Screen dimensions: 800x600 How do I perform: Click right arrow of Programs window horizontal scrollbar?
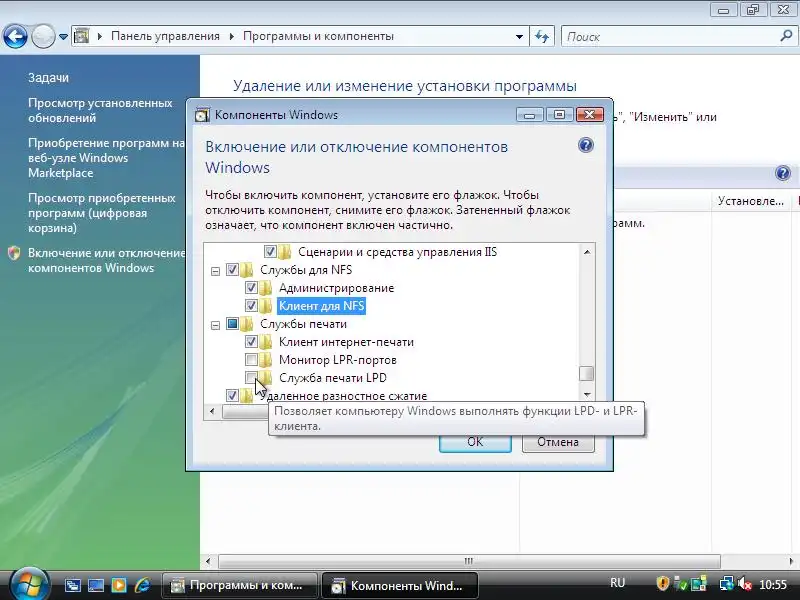tap(792, 561)
